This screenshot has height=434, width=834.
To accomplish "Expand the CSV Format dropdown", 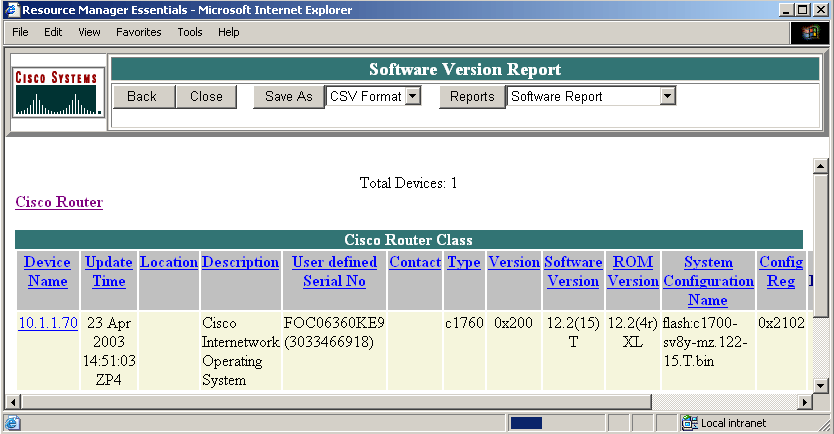I will 413,96.
